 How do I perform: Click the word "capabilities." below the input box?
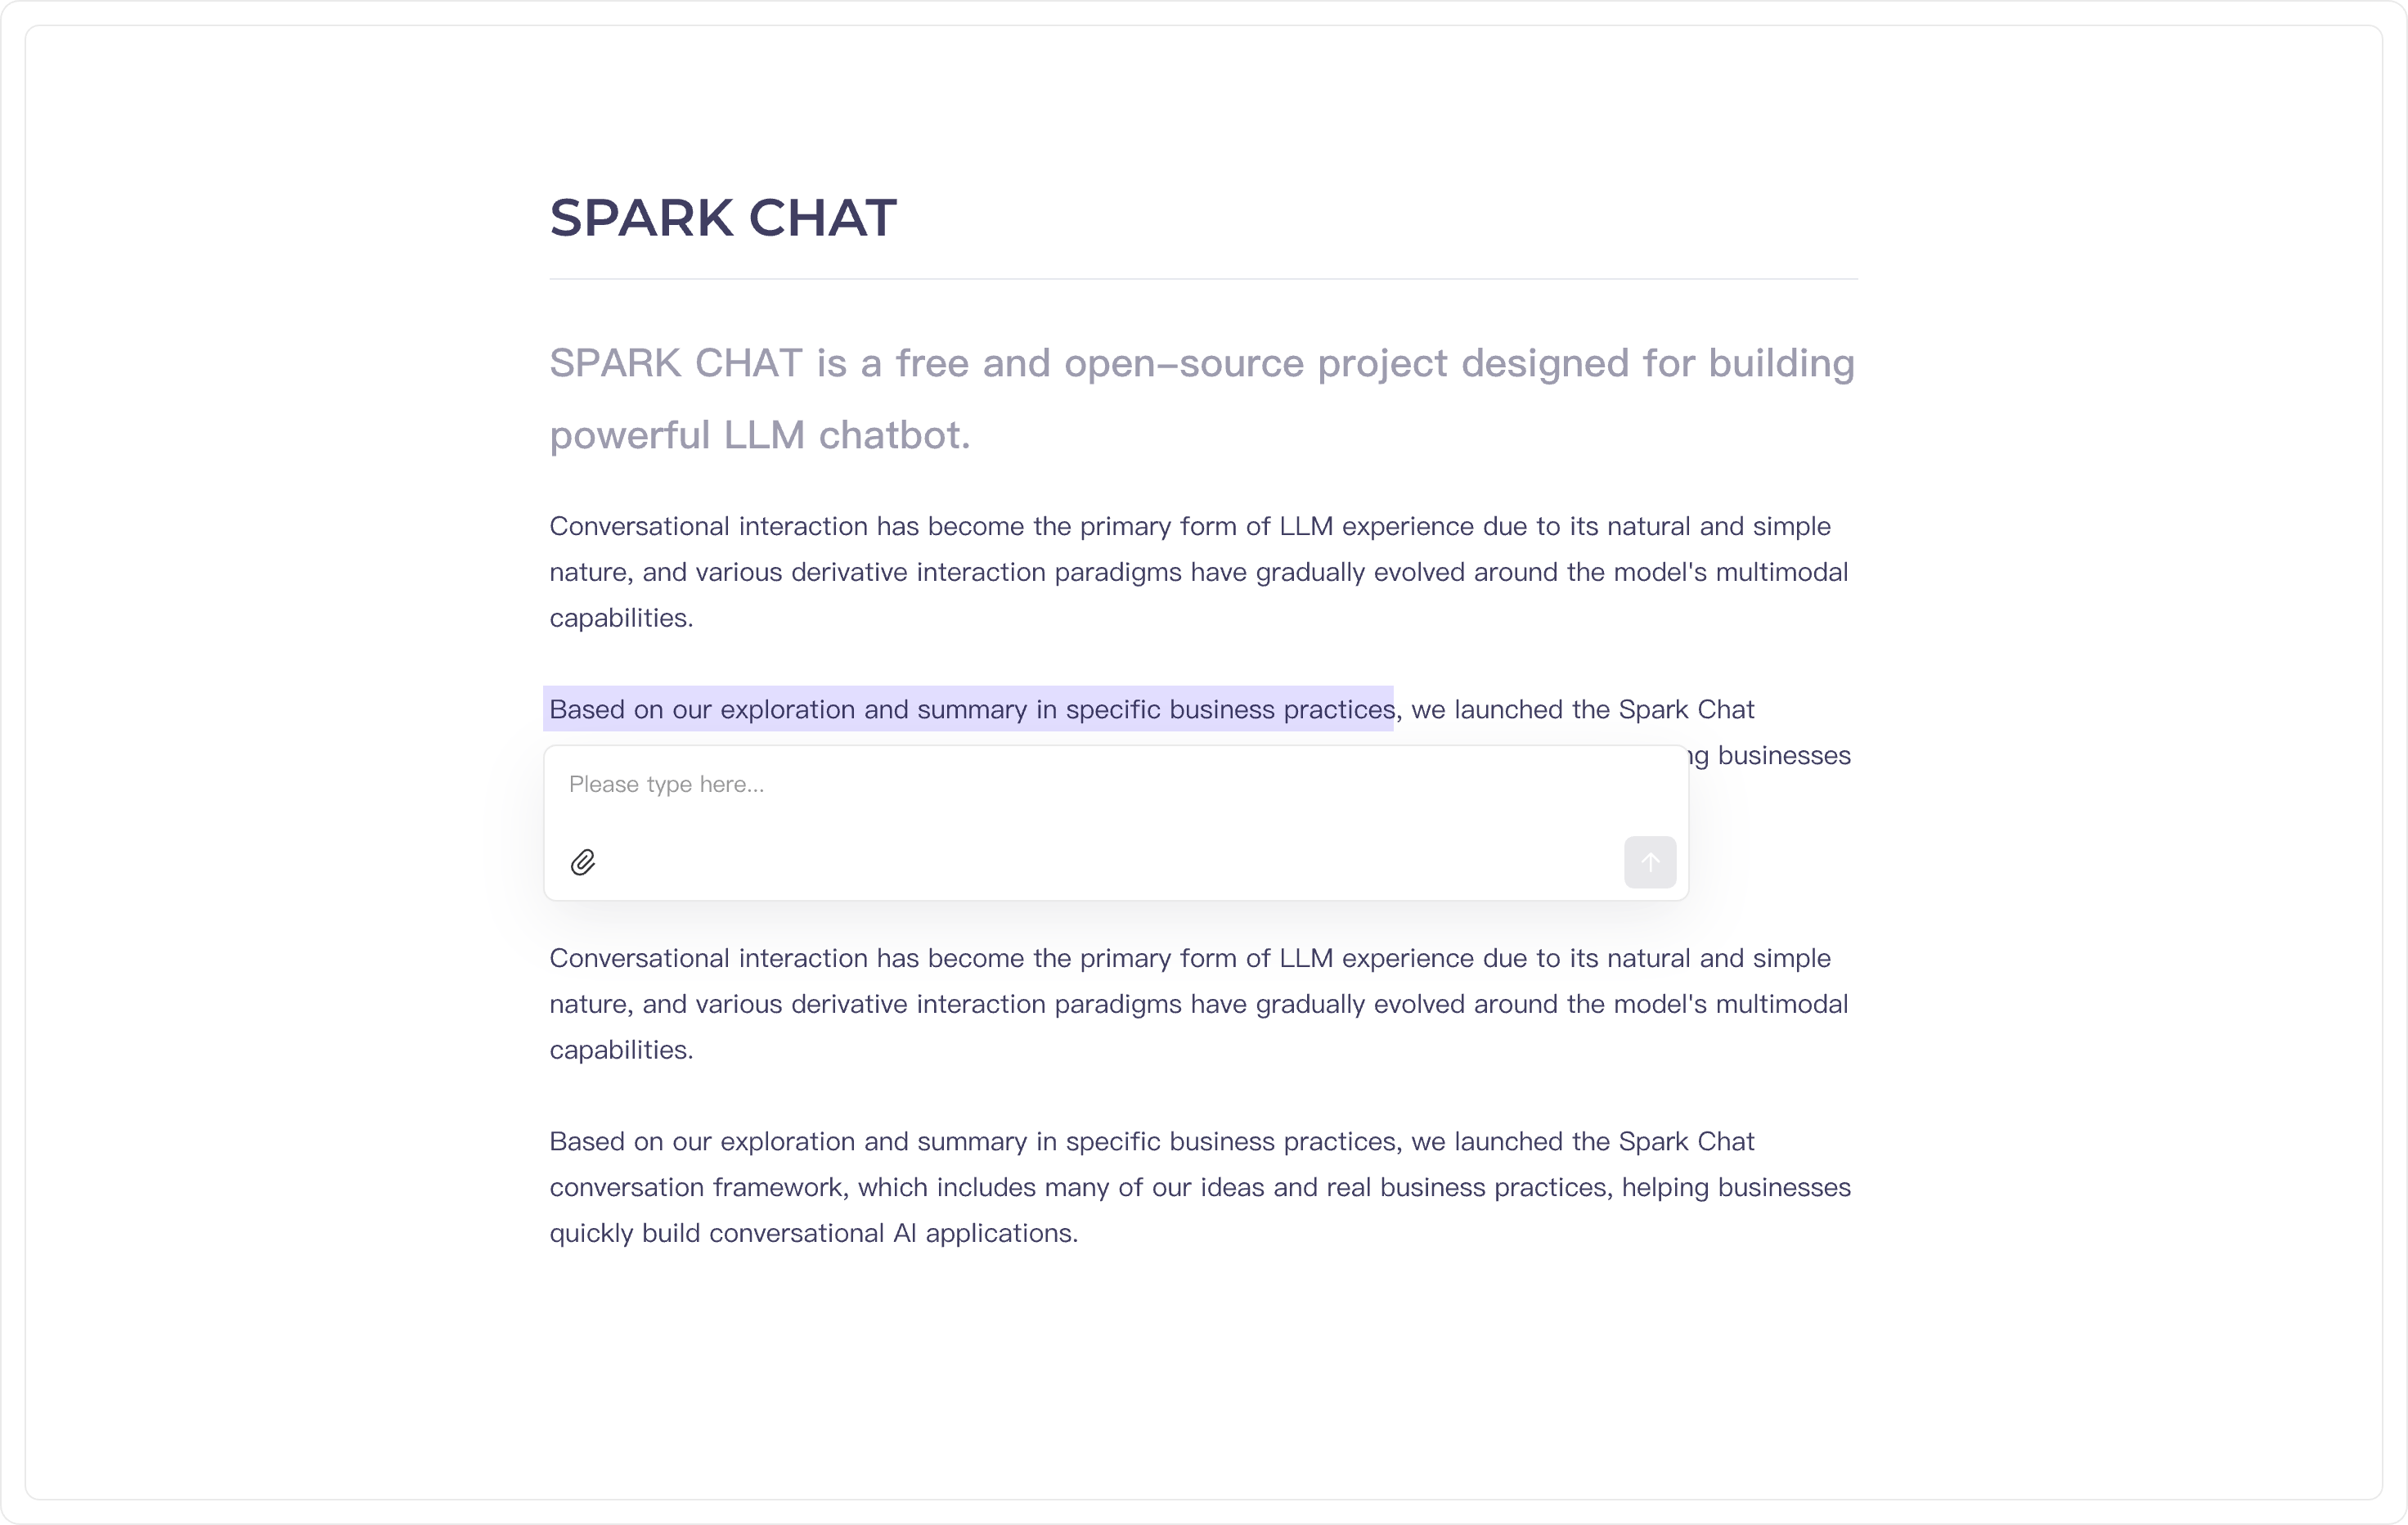[x=621, y=1051]
